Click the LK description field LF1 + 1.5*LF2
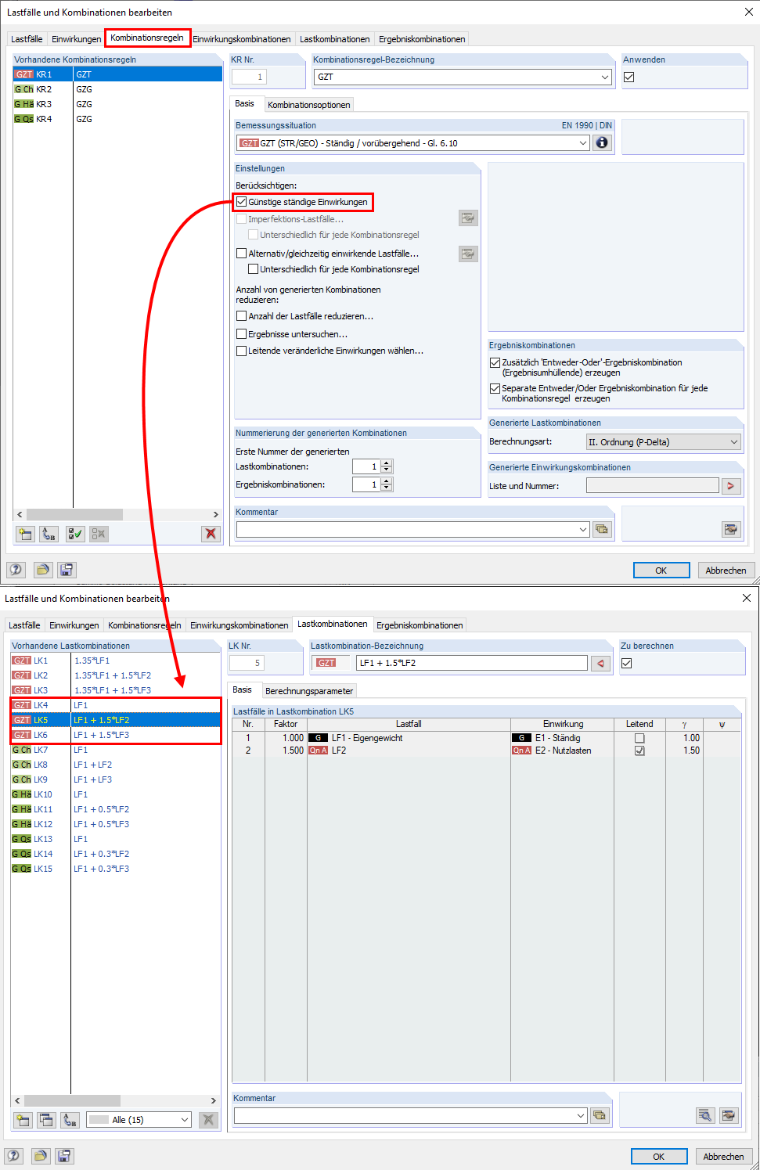Image resolution: width=760 pixels, height=1170 pixels. [x=471, y=663]
